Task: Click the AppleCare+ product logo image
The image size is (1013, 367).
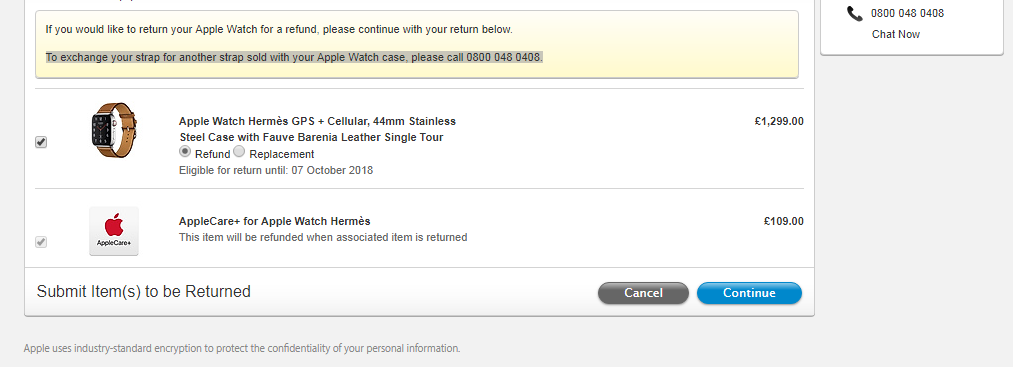Action: click(x=114, y=231)
